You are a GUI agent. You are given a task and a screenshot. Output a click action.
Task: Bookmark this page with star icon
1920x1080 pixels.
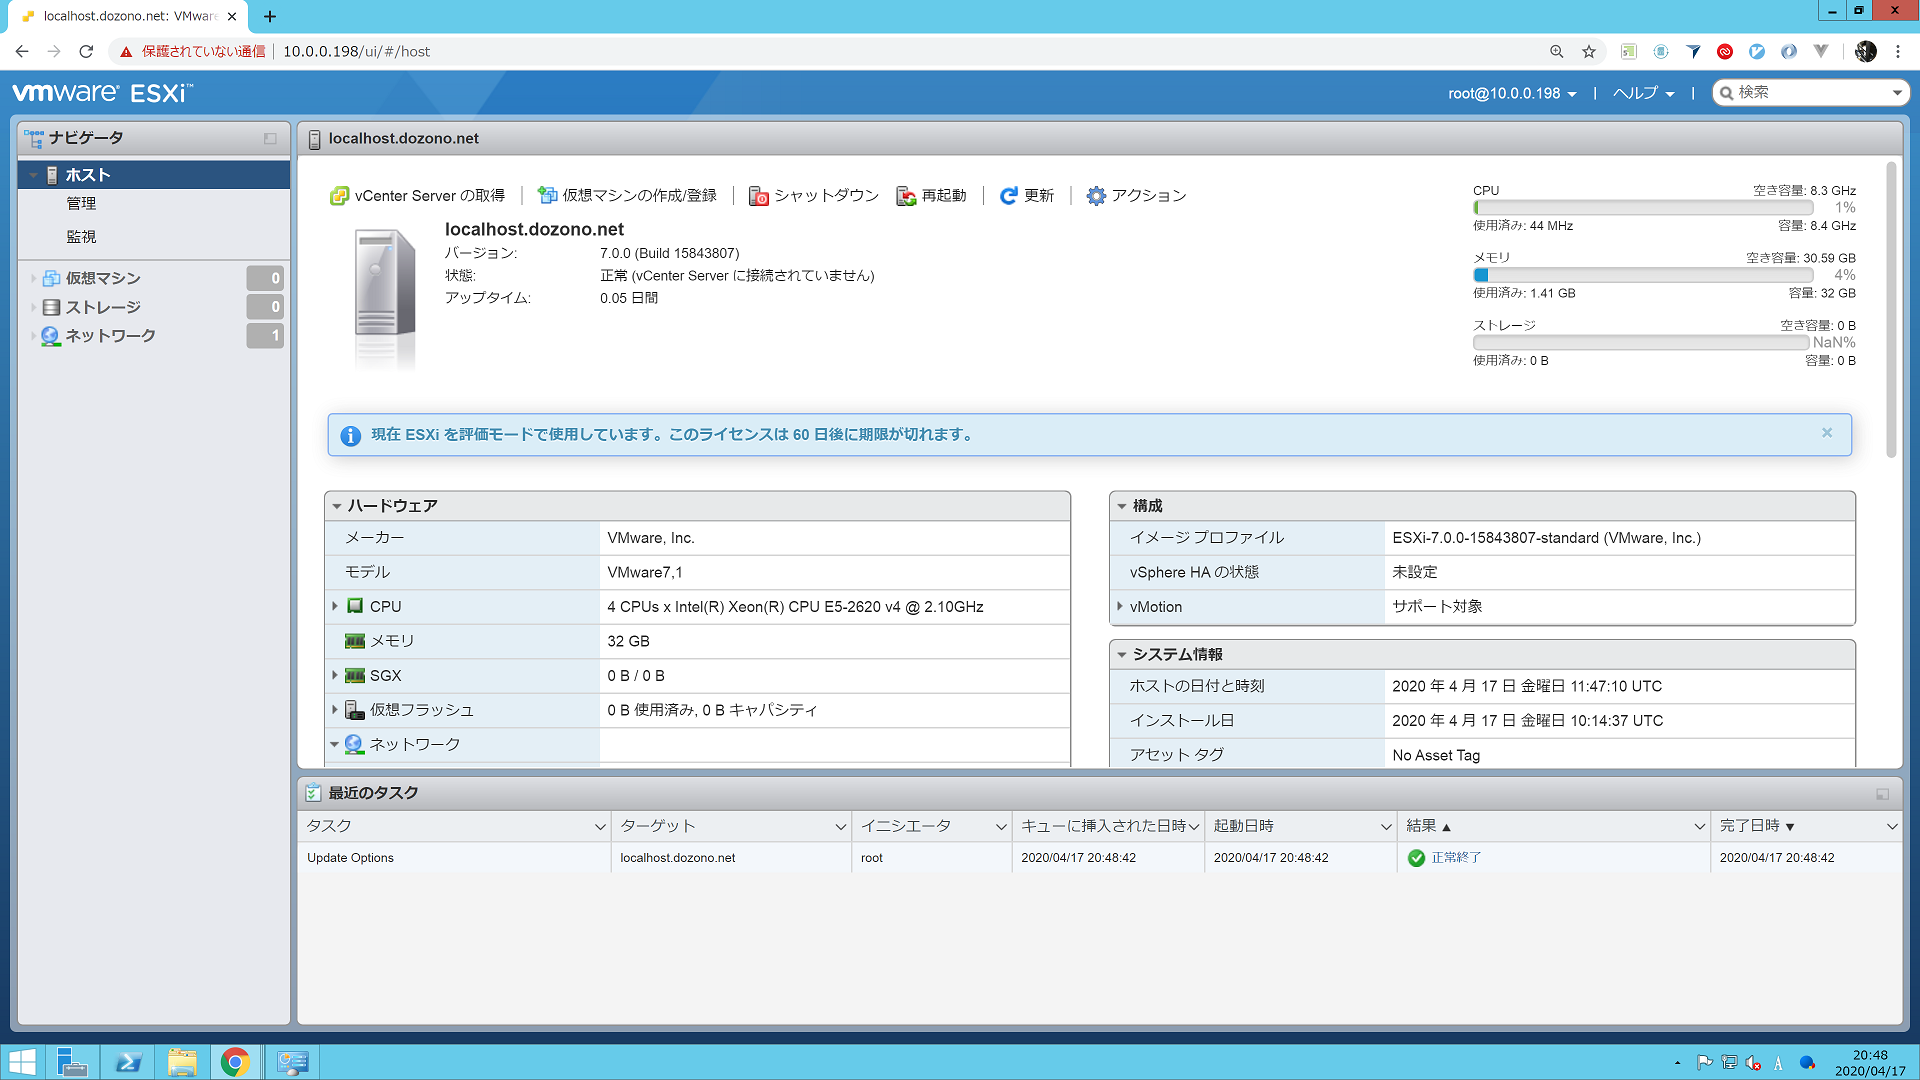[x=1588, y=51]
